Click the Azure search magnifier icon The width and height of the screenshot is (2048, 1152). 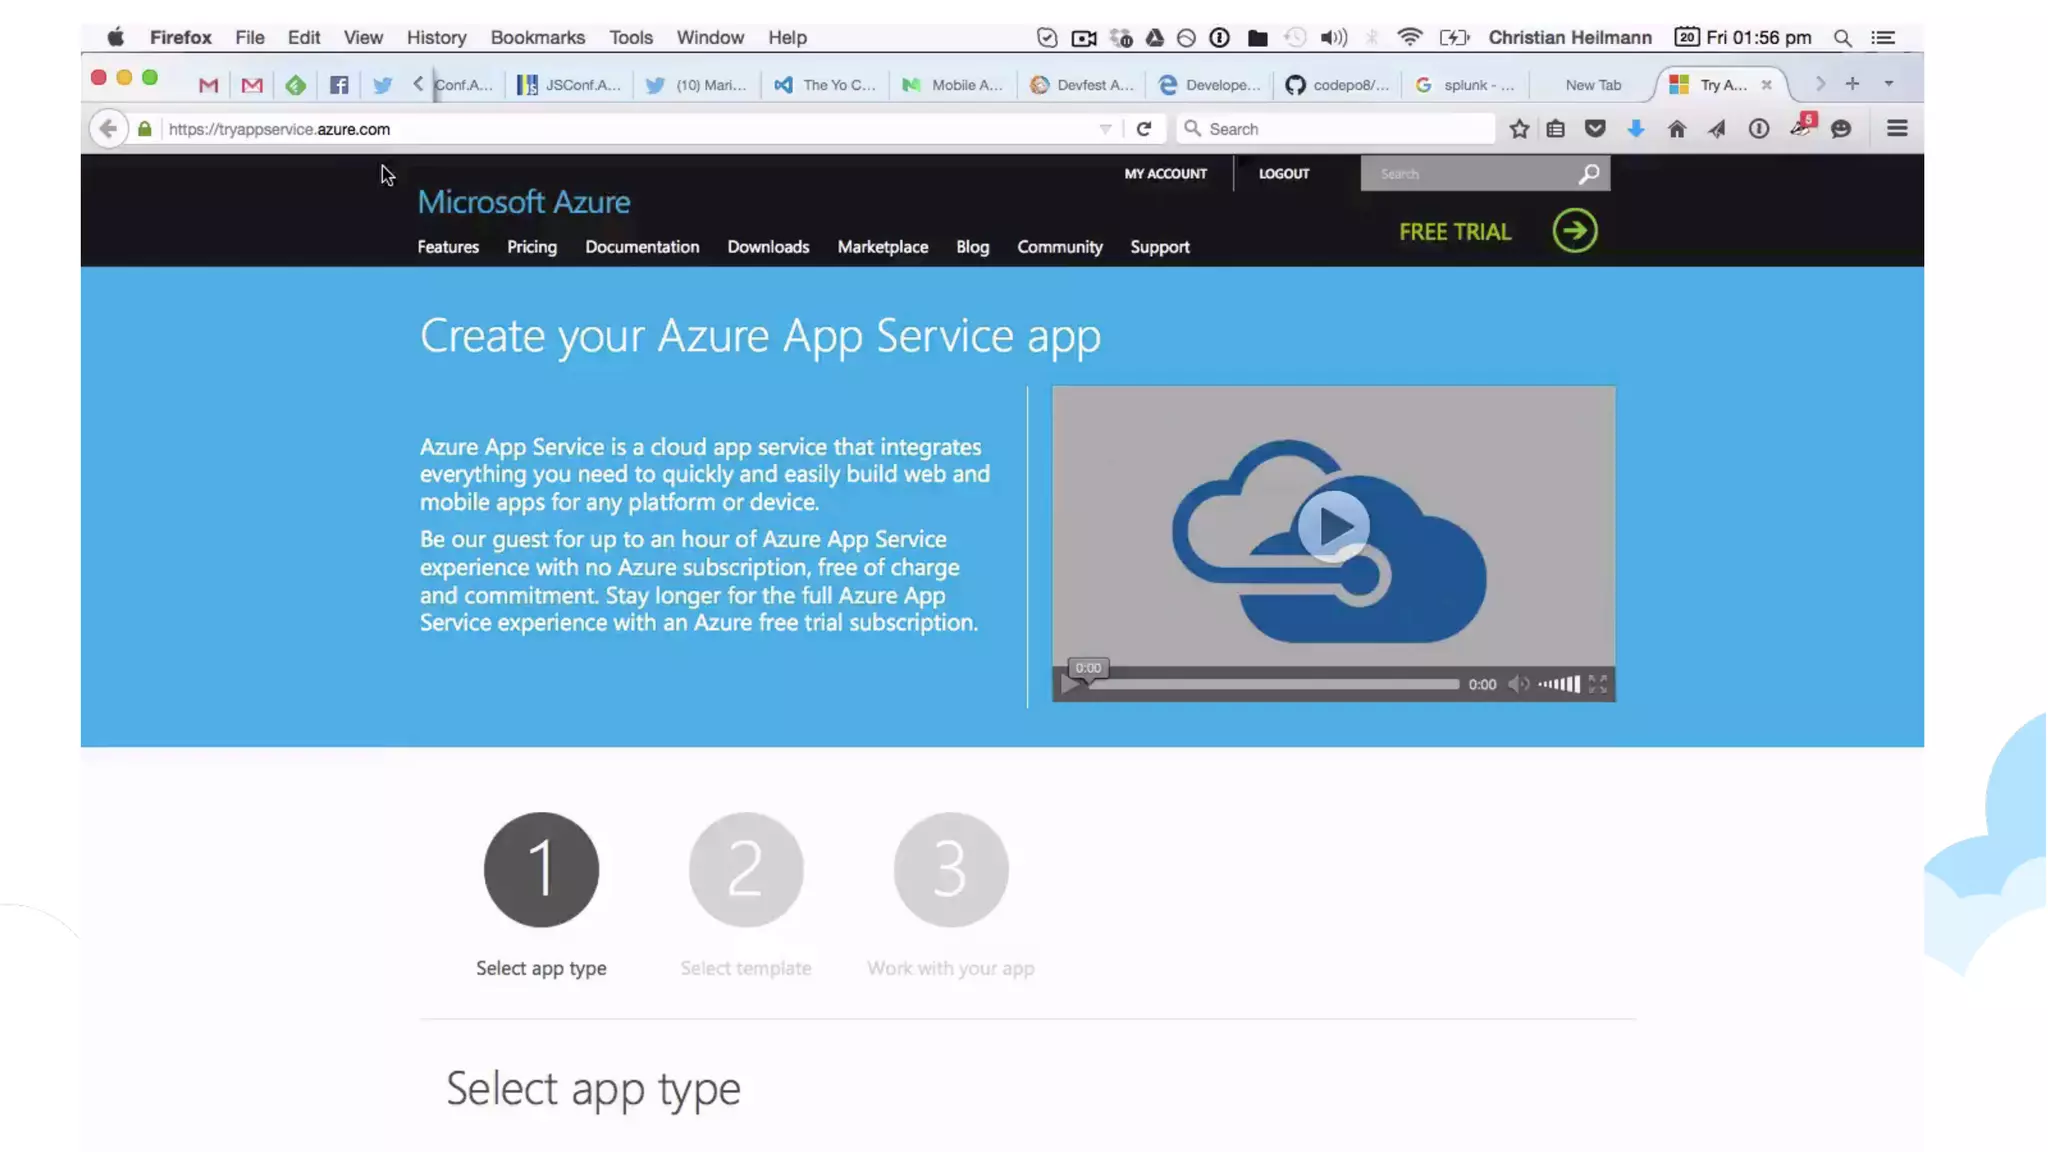(1588, 174)
